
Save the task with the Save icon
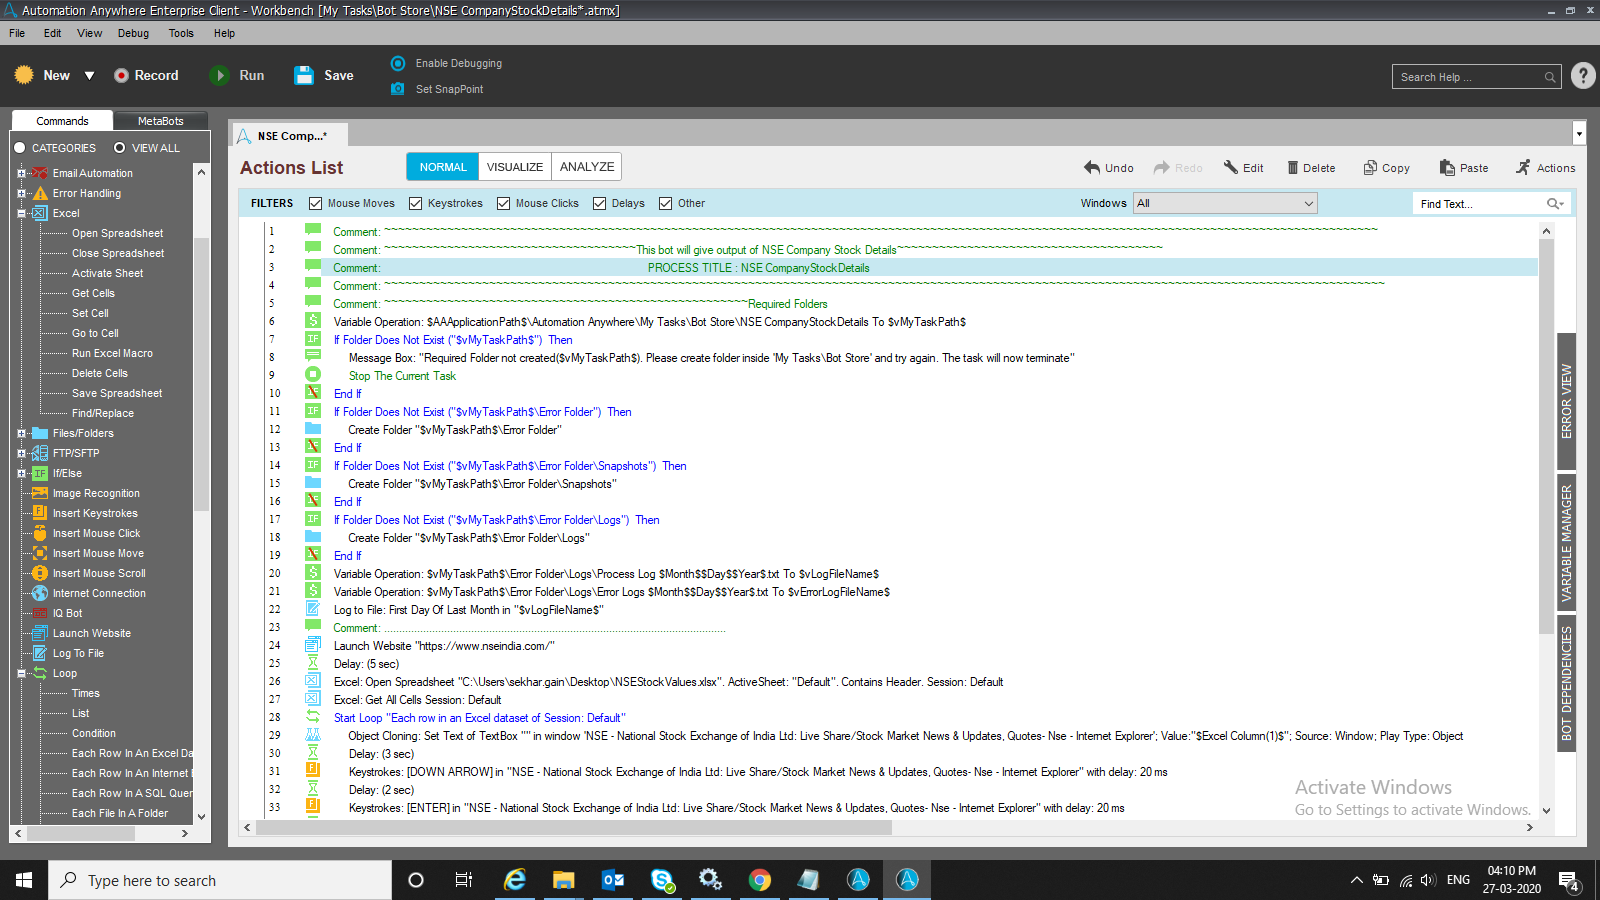pos(304,75)
